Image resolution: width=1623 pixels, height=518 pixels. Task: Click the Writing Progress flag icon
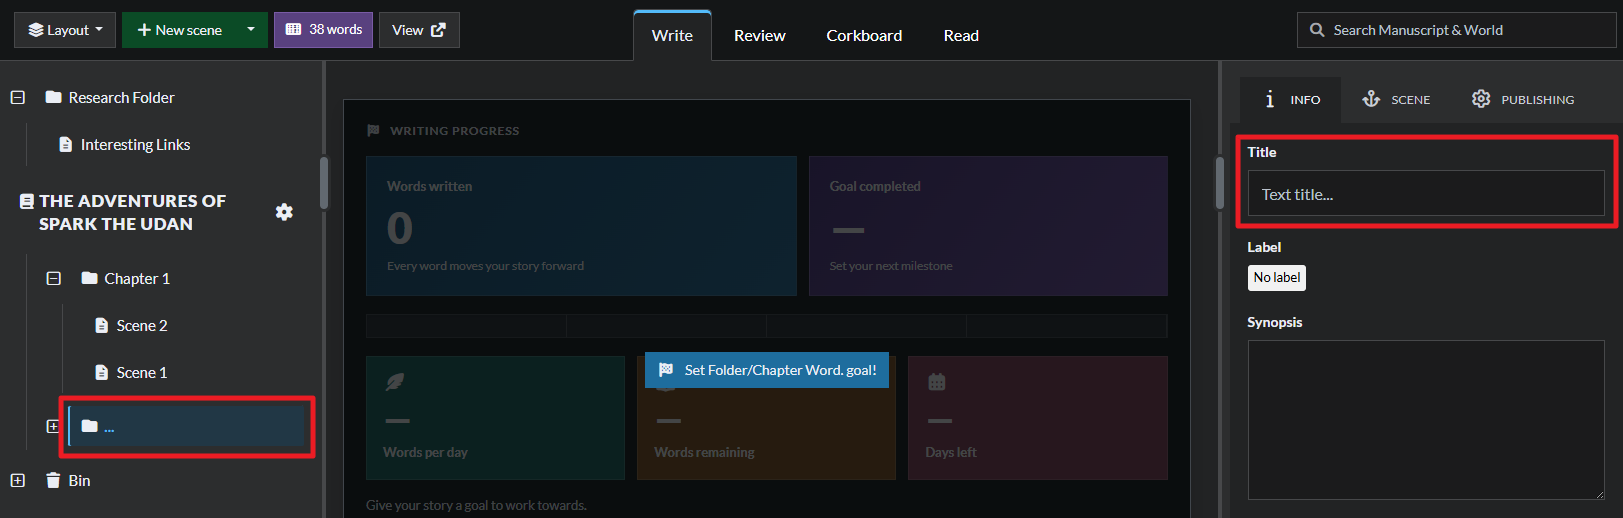tap(373, 130)
